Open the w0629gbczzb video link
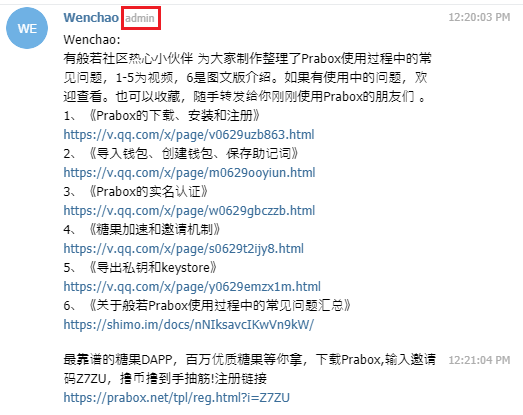Viewport: 523px width, 415px height. click(x=189, y=211)
